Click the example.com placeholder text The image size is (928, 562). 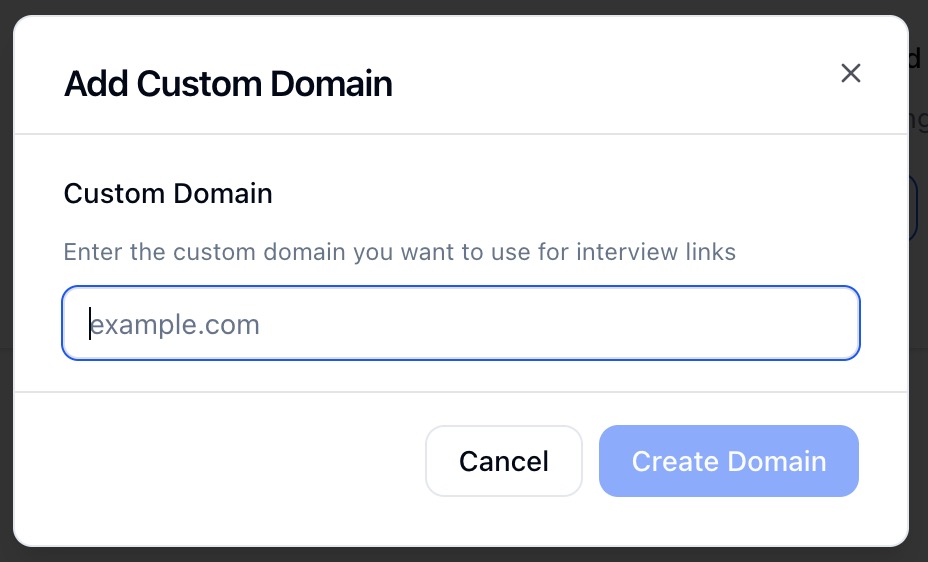point(176,324)
